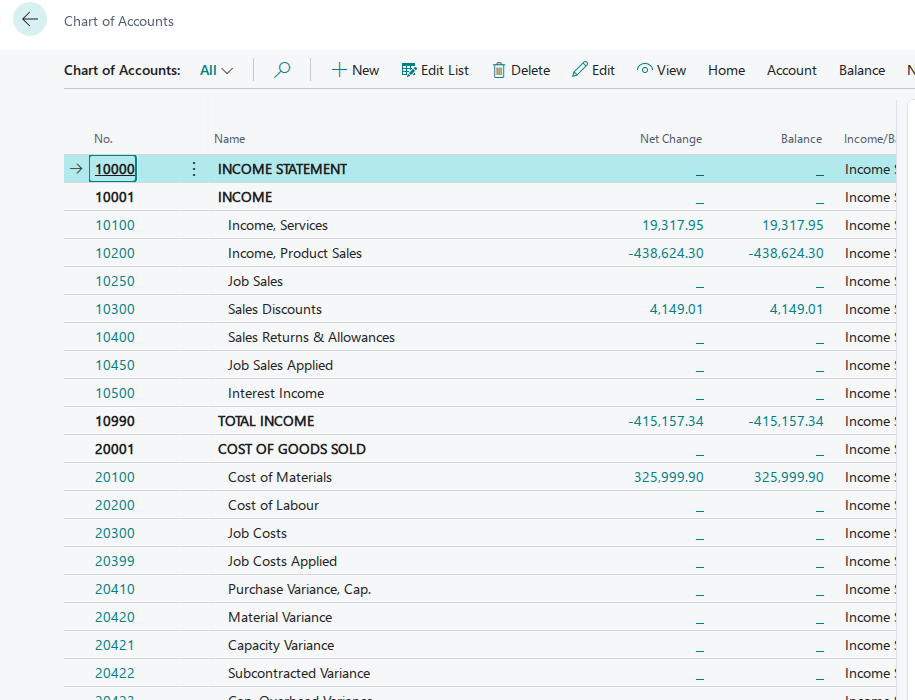Drill into Net Change 19,317.95

point(673,225)
